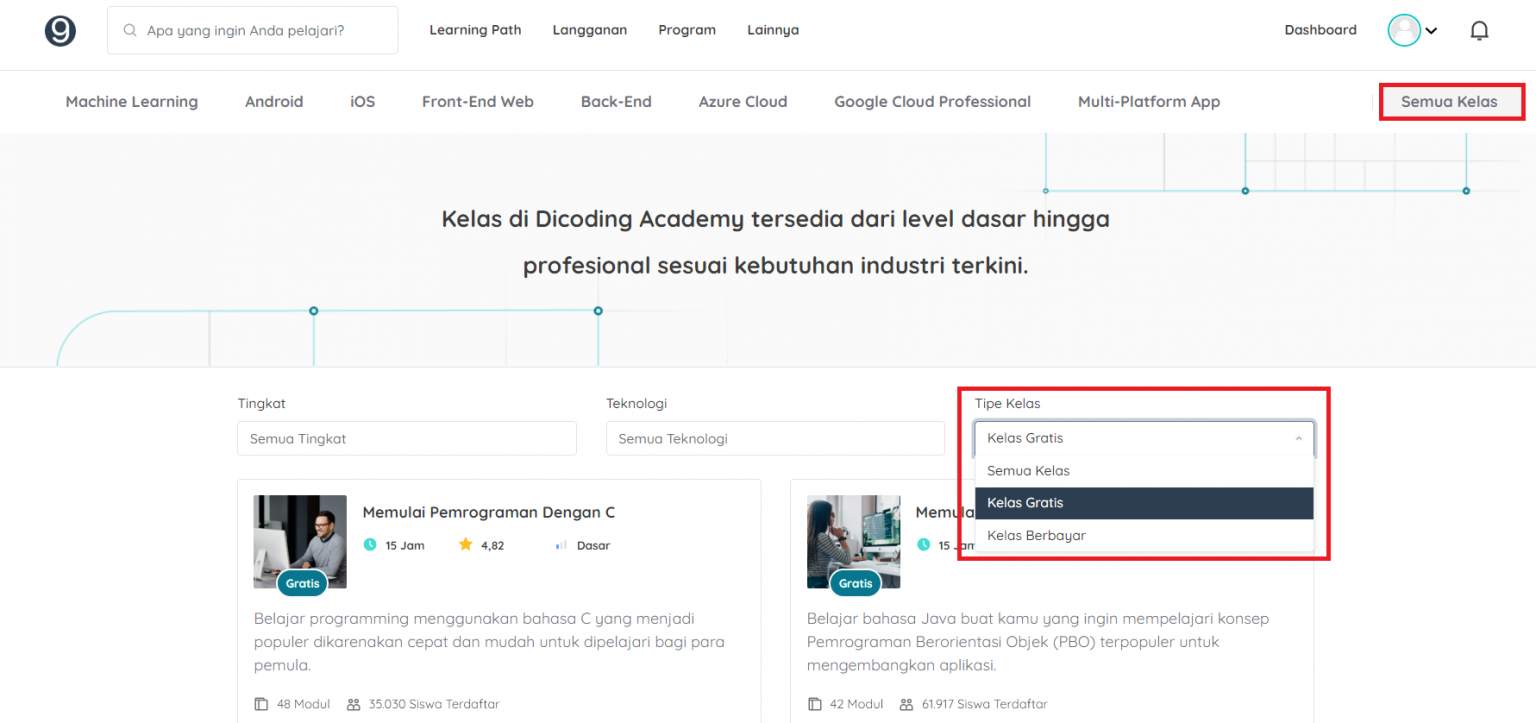1536x723 pixels.
Task: Click the Dashboard link
Action: tap(1320, 30)
